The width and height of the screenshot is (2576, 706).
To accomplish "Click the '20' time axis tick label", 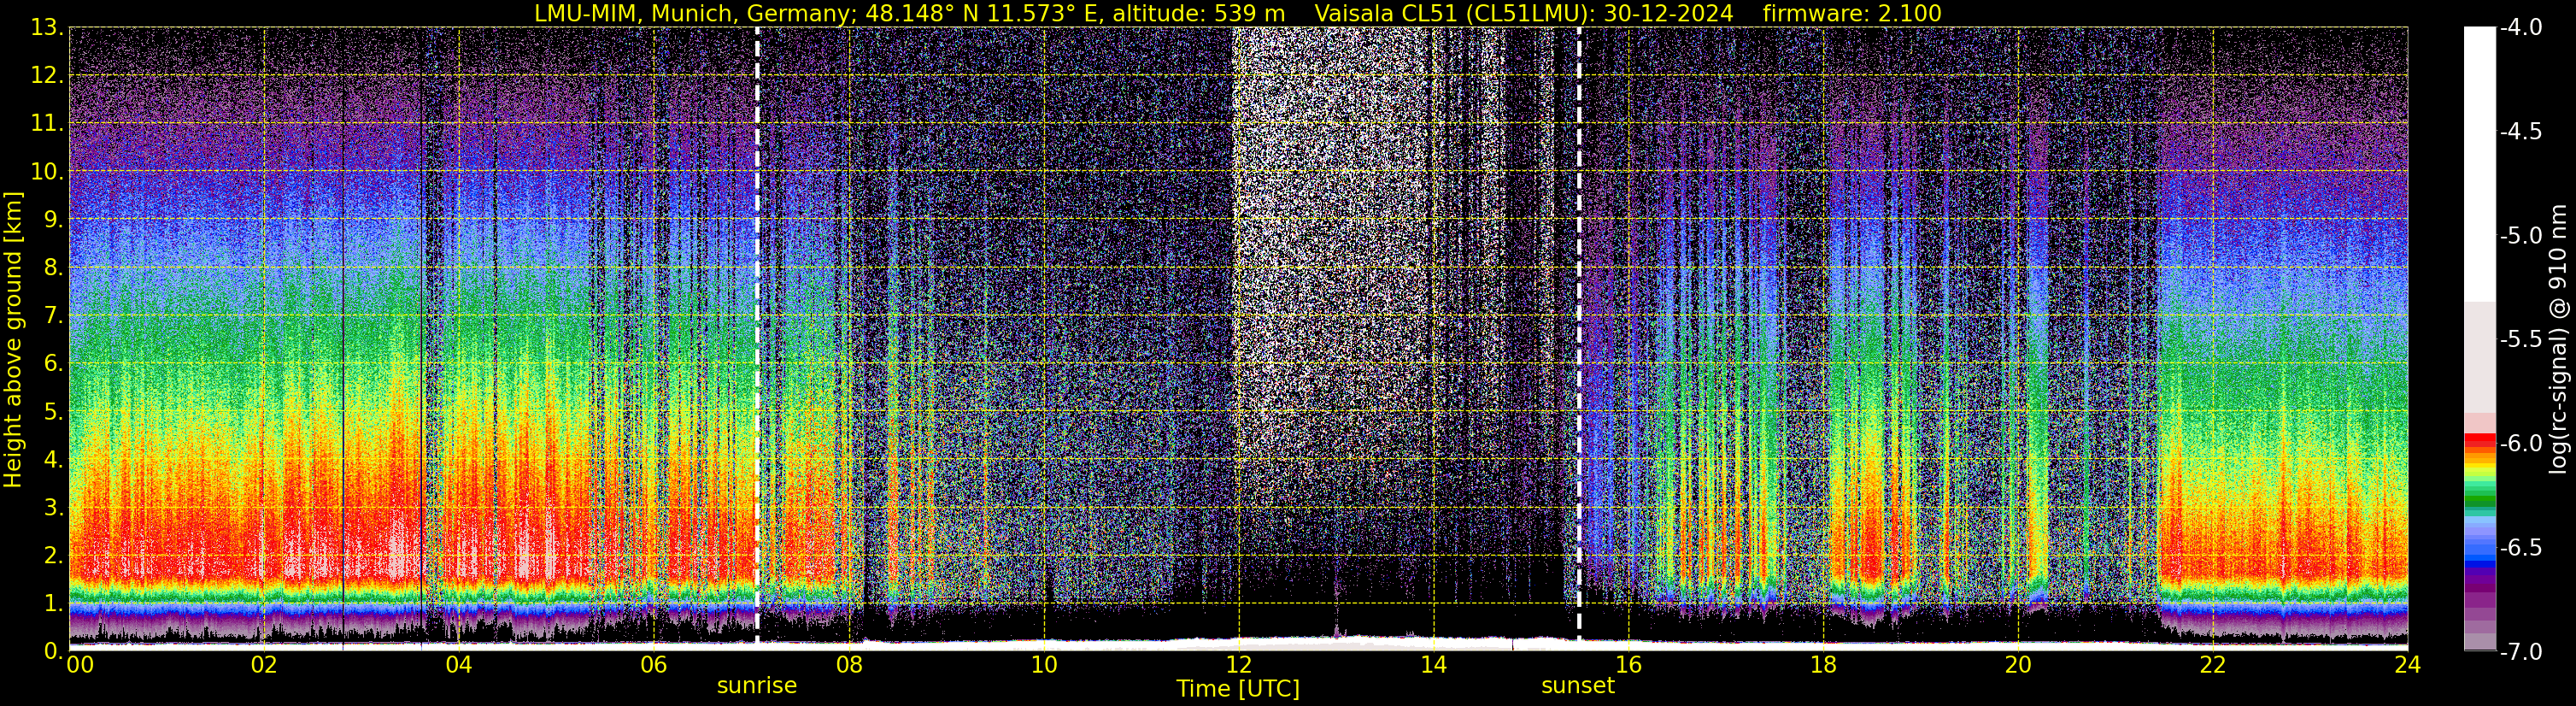I will click(x=2018, y=665).
